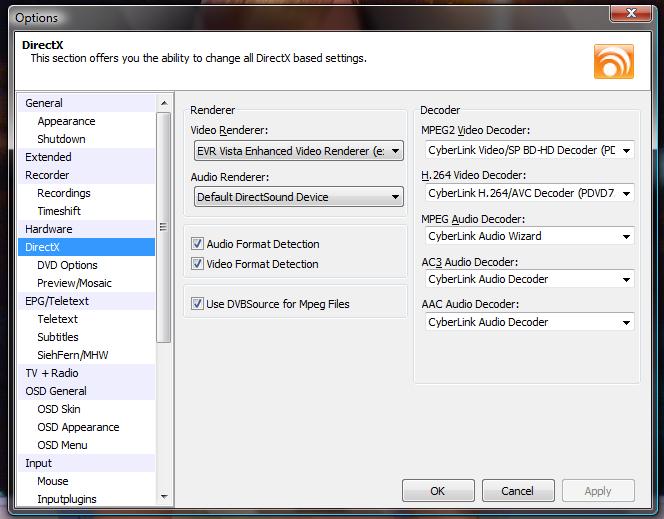
Task: Open DVD Options section
Action: (86, 265)
